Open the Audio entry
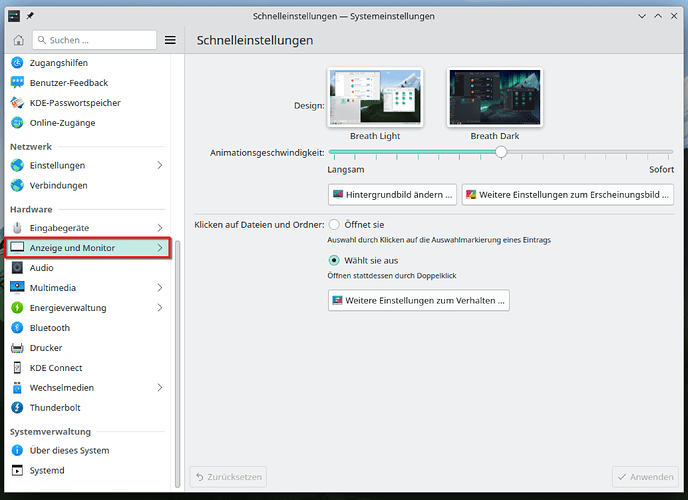Screen dimensions: 688x500 click(88, 268)
